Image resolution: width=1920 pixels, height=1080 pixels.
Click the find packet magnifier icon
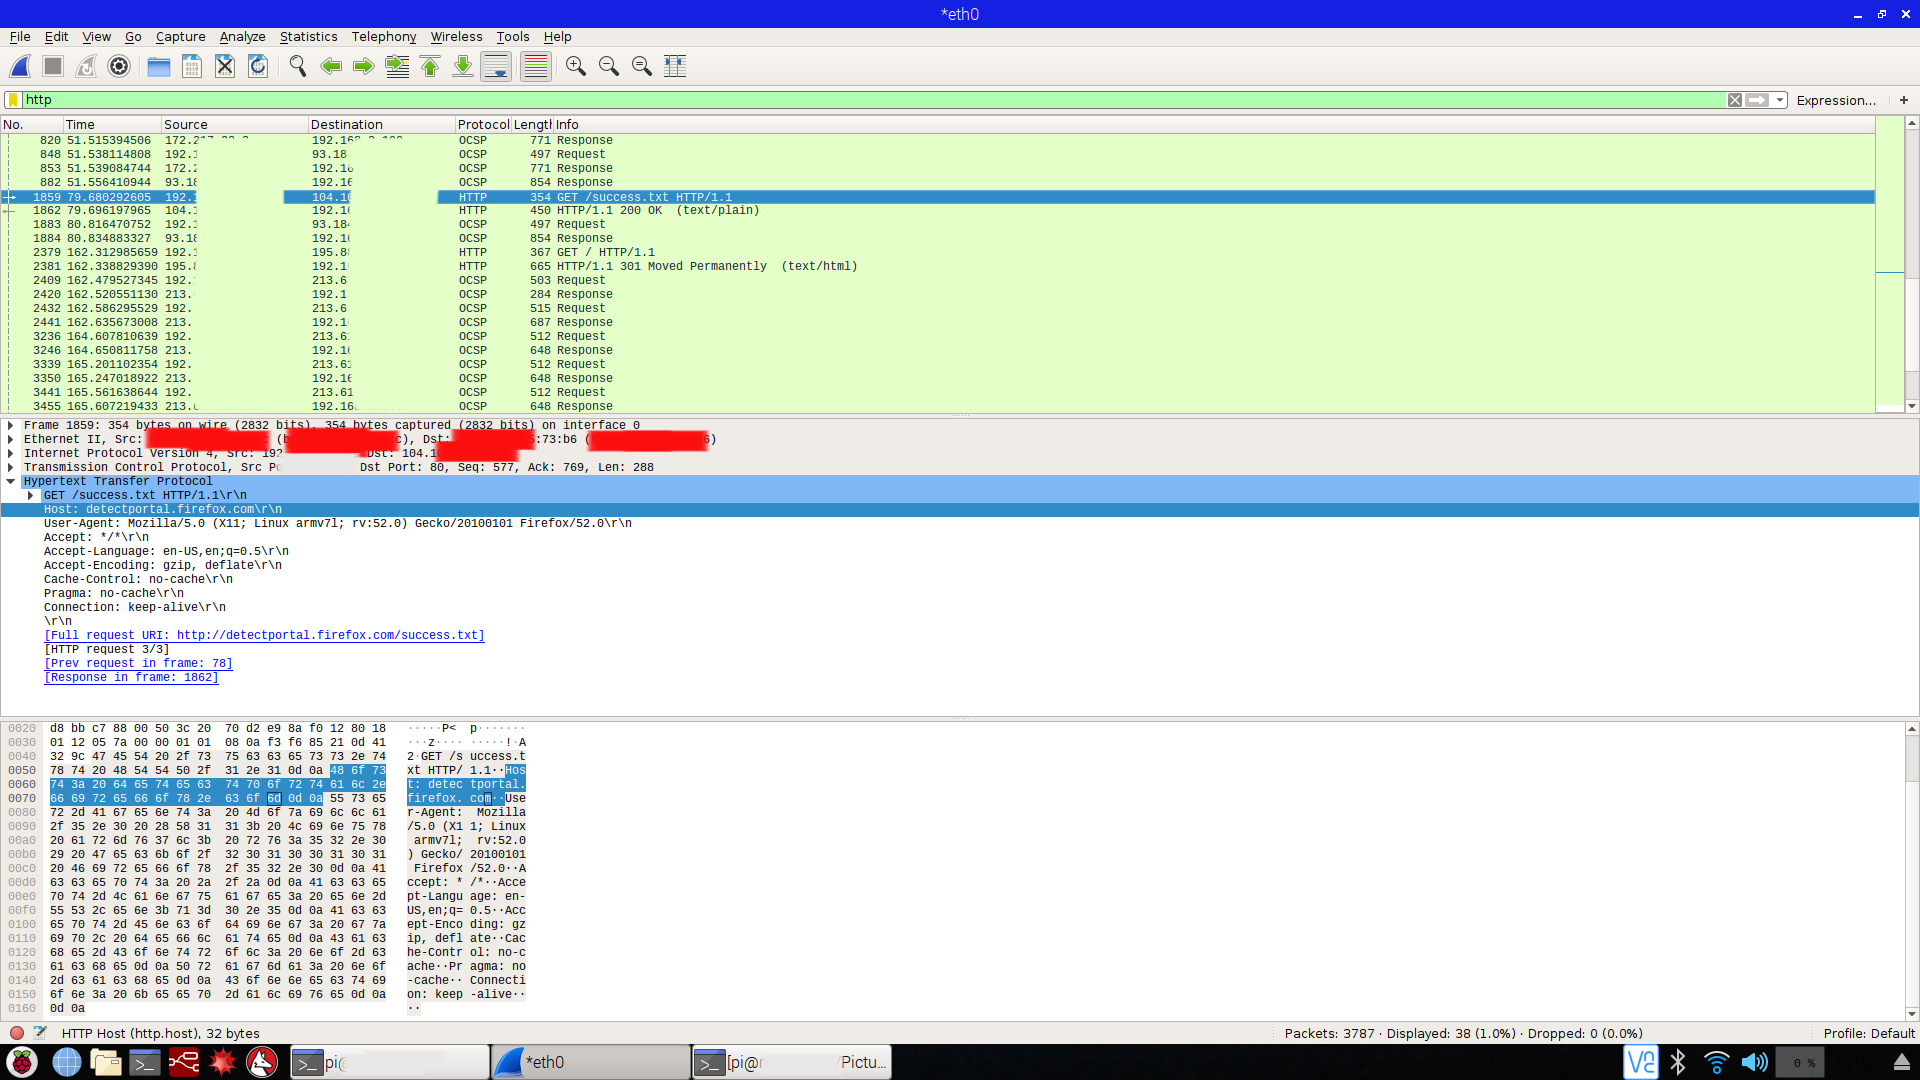(297, 66)
